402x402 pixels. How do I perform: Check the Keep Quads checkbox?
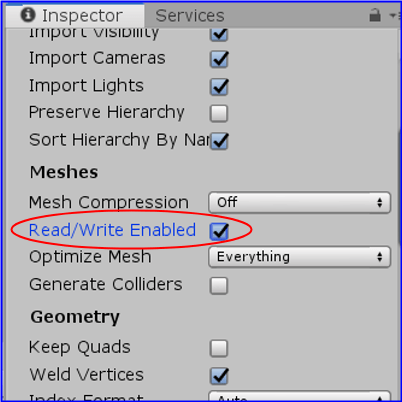219,348
